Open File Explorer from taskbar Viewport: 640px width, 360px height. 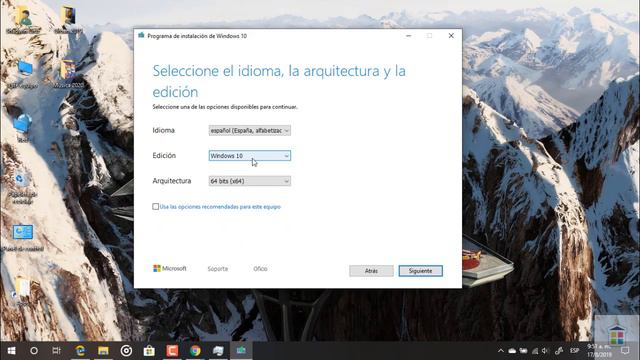click(x=103, y=351)
